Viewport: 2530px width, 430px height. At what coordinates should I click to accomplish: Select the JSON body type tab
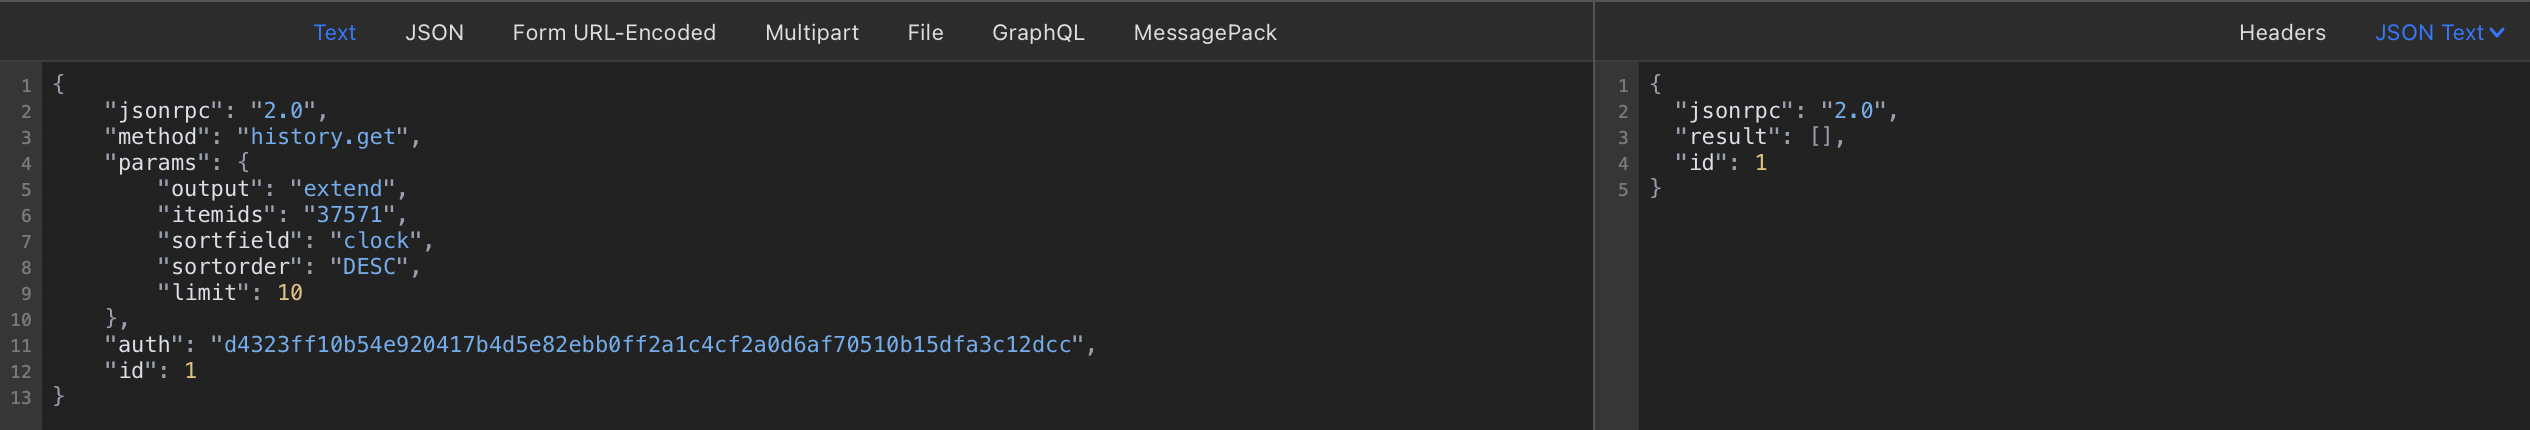coord(434,33)
